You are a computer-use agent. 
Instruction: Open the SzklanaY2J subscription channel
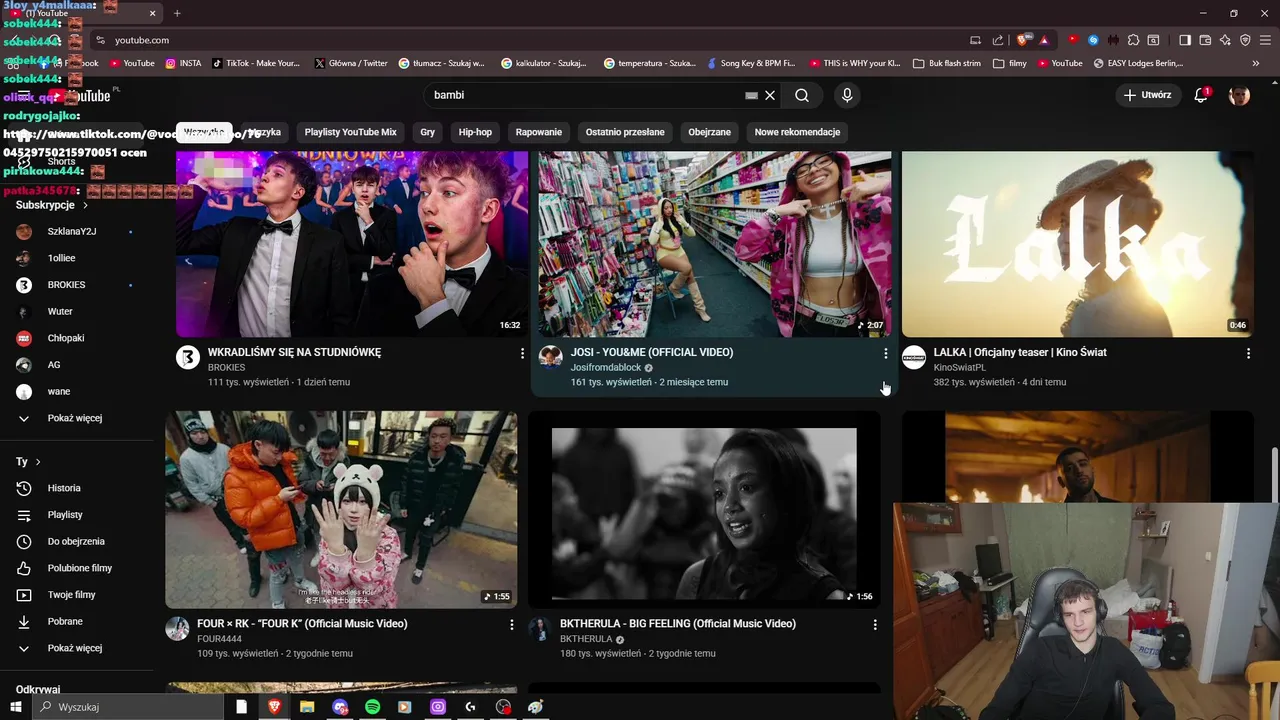coord(75,232)
